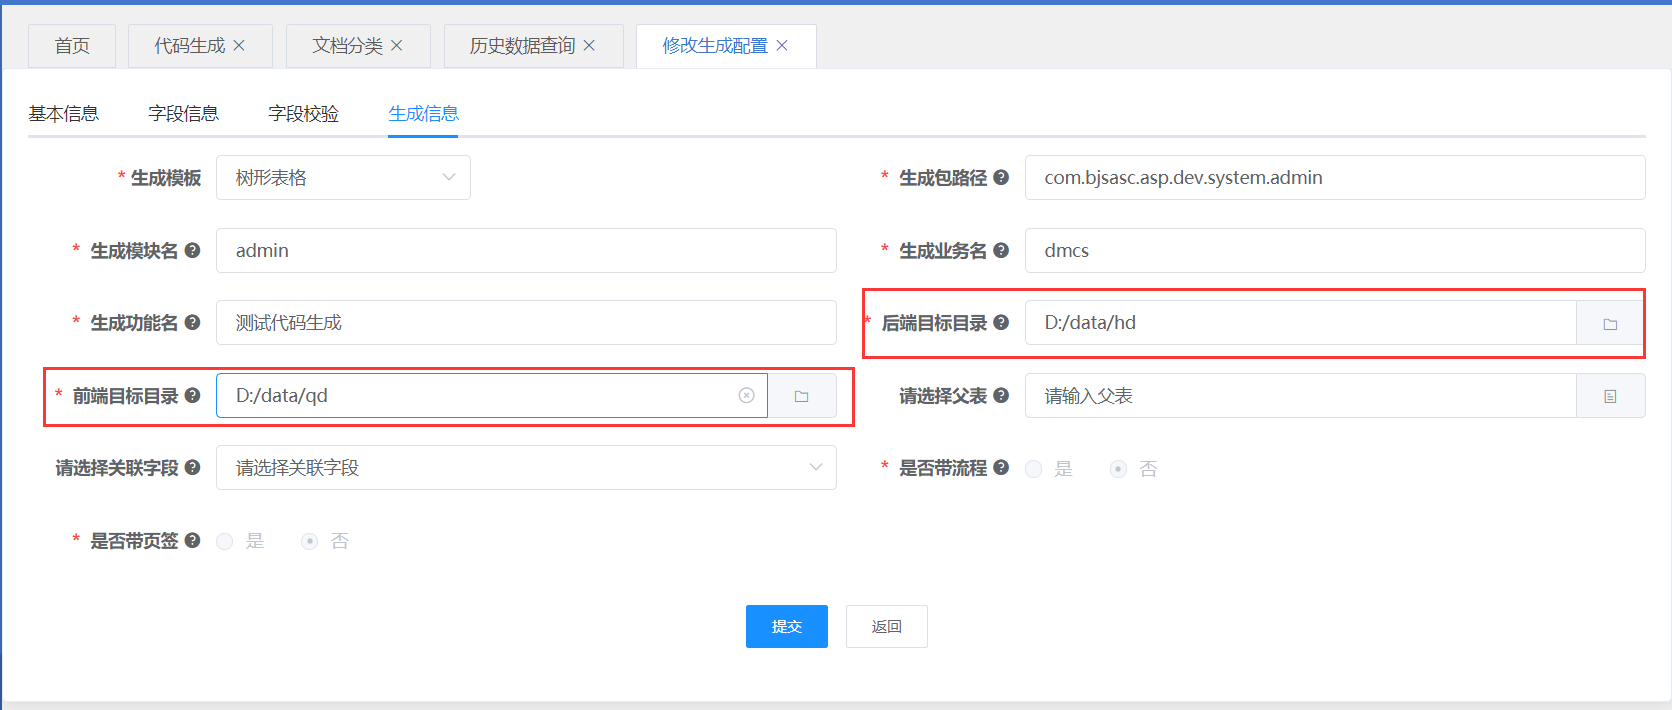This screenshot has width=1672, height=710.
Task: Close the 历史数据查询 tab
Action: click(589, 46)
